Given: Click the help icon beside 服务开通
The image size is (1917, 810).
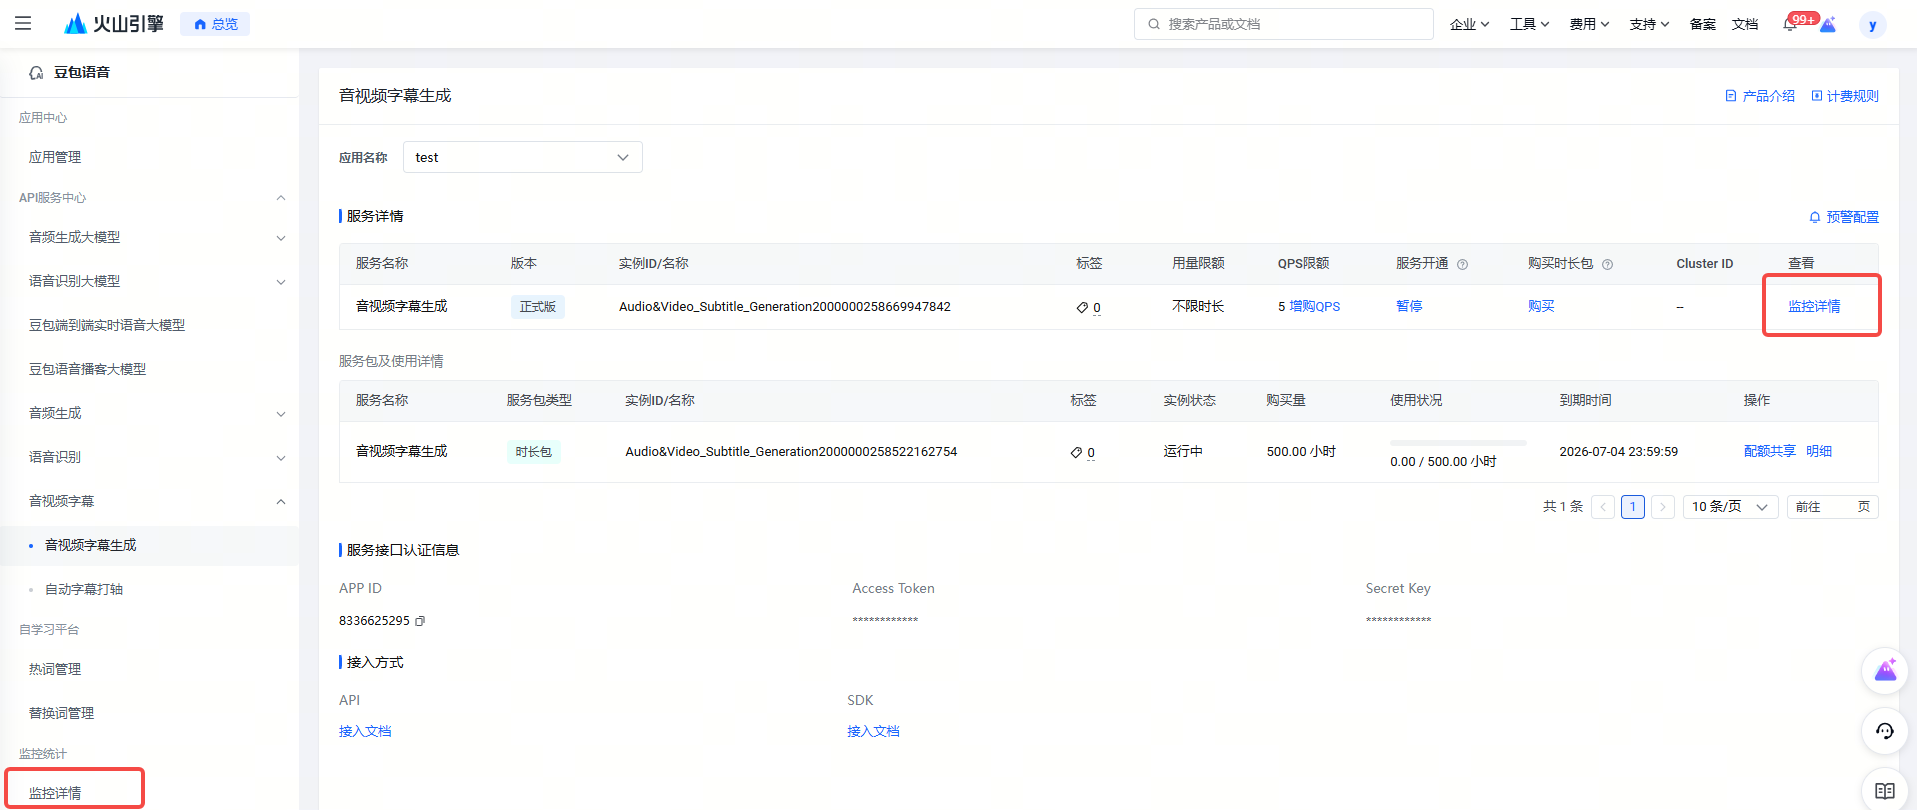Looking at the screenshot, I should tap(1462, 264).
